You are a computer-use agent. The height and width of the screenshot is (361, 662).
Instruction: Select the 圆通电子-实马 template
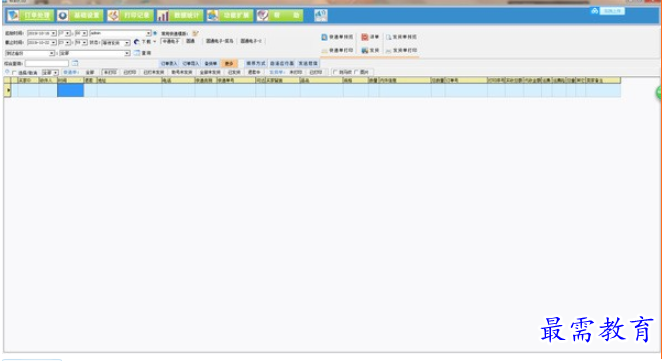(x=220, y=41)
